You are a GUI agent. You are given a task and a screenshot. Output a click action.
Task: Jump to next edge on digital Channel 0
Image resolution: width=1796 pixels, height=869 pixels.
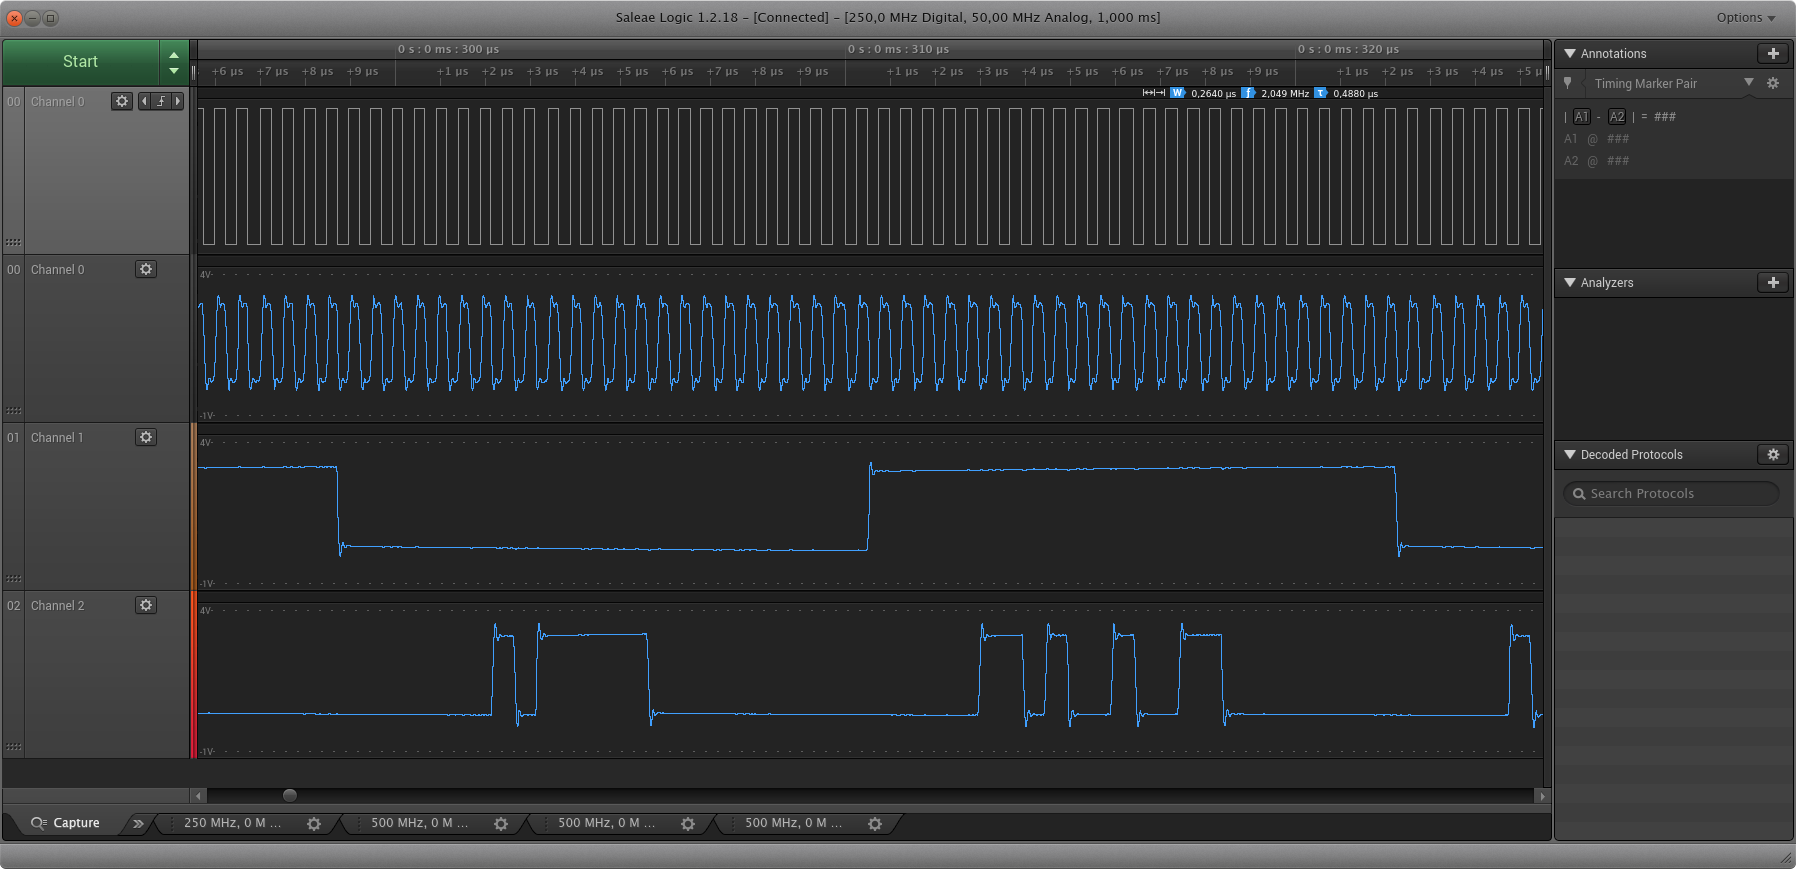pyautogui.click(x=178, y=101)
